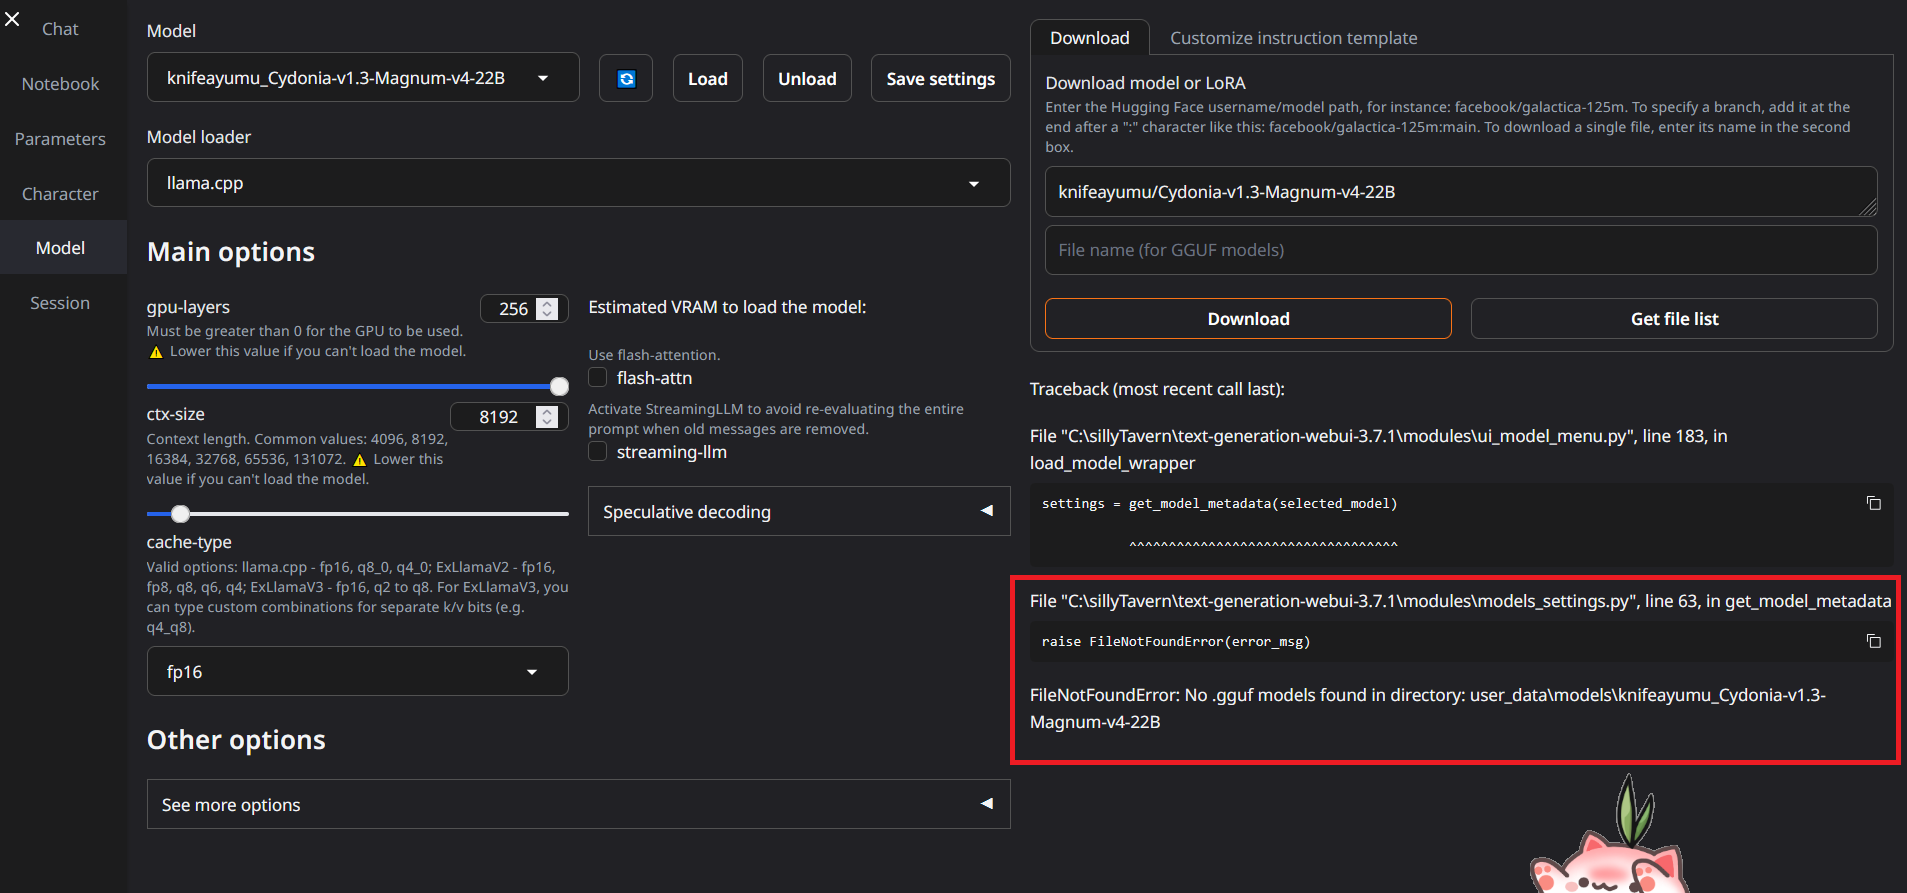The width and height of the screenshot is (1907, 893).
Task: Click the 'Traceback (most recent call last):' line
Action: 1157,389
